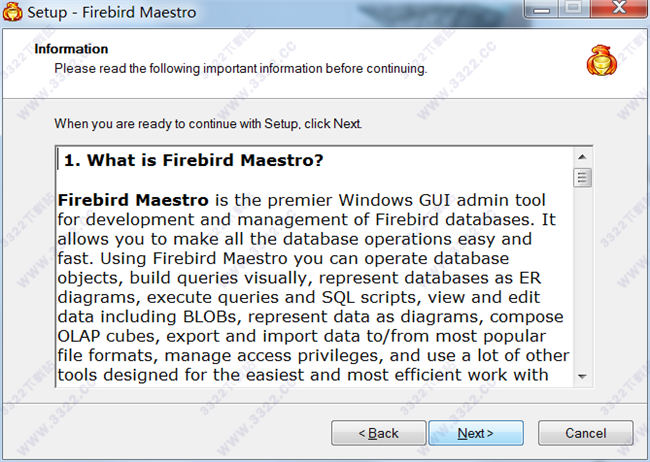Click the Firebird Maestro setup icon in title bar
The image size is (650, 462).
click(14, 13)
